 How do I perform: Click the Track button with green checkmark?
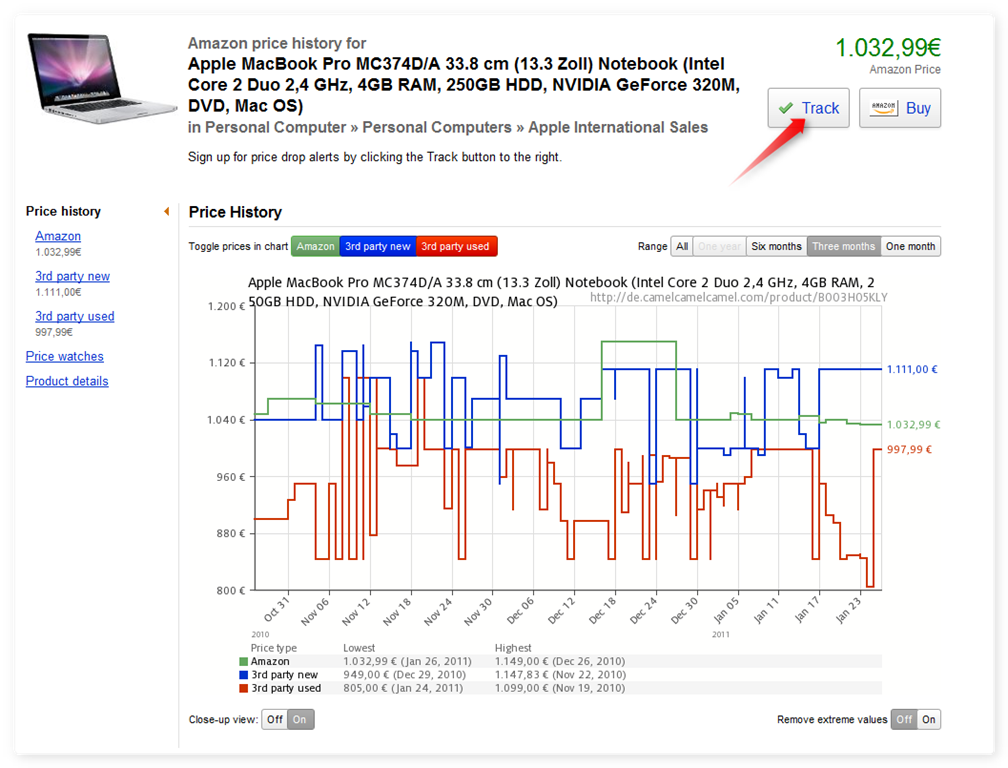pos(808,108)
